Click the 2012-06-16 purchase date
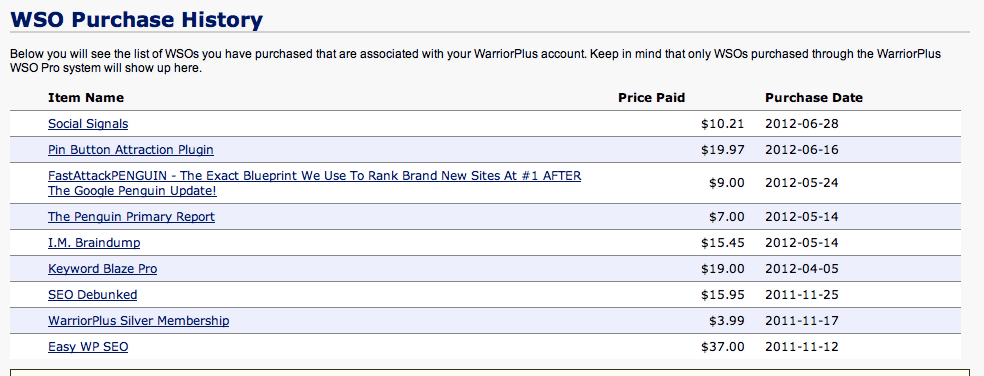Viewport: 984px width, 376px height. pyautogui.click(x=802, y=150)
